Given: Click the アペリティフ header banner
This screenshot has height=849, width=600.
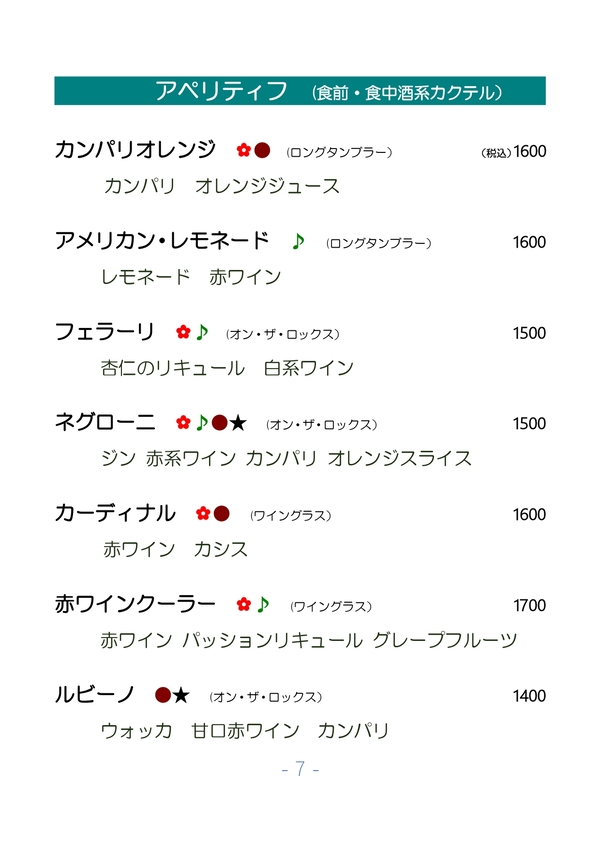Looking at the screenshot, I should 300,91.
